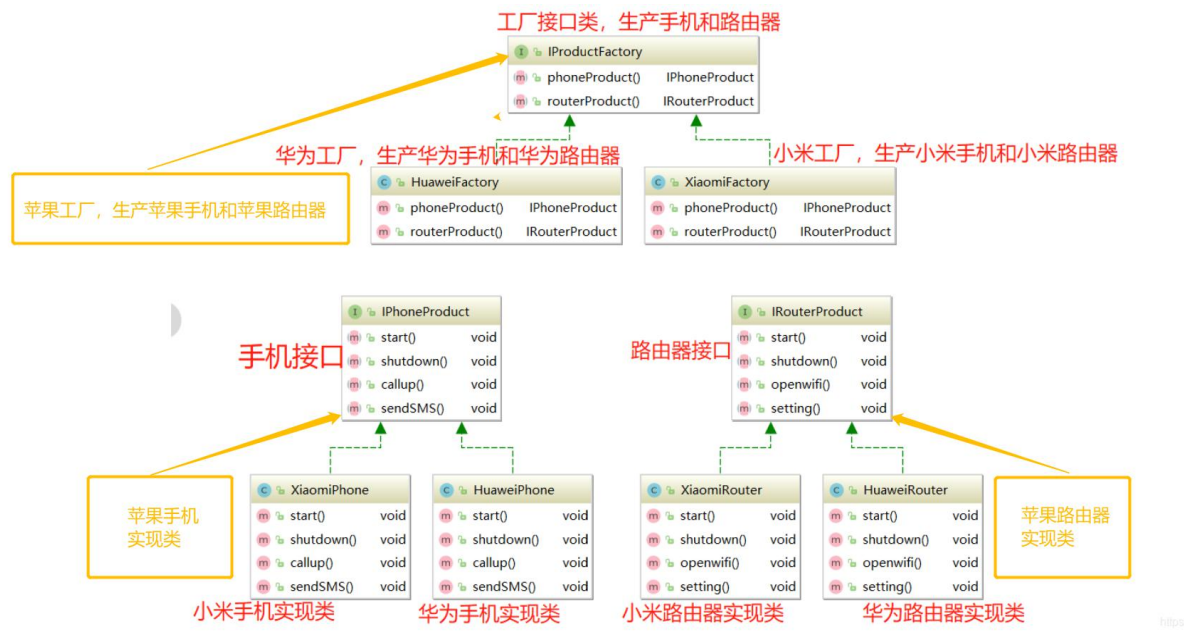
Task: Click method icon beside start() in XiaomiPhone
Action: pyautogui.click(x=264, y=516)
